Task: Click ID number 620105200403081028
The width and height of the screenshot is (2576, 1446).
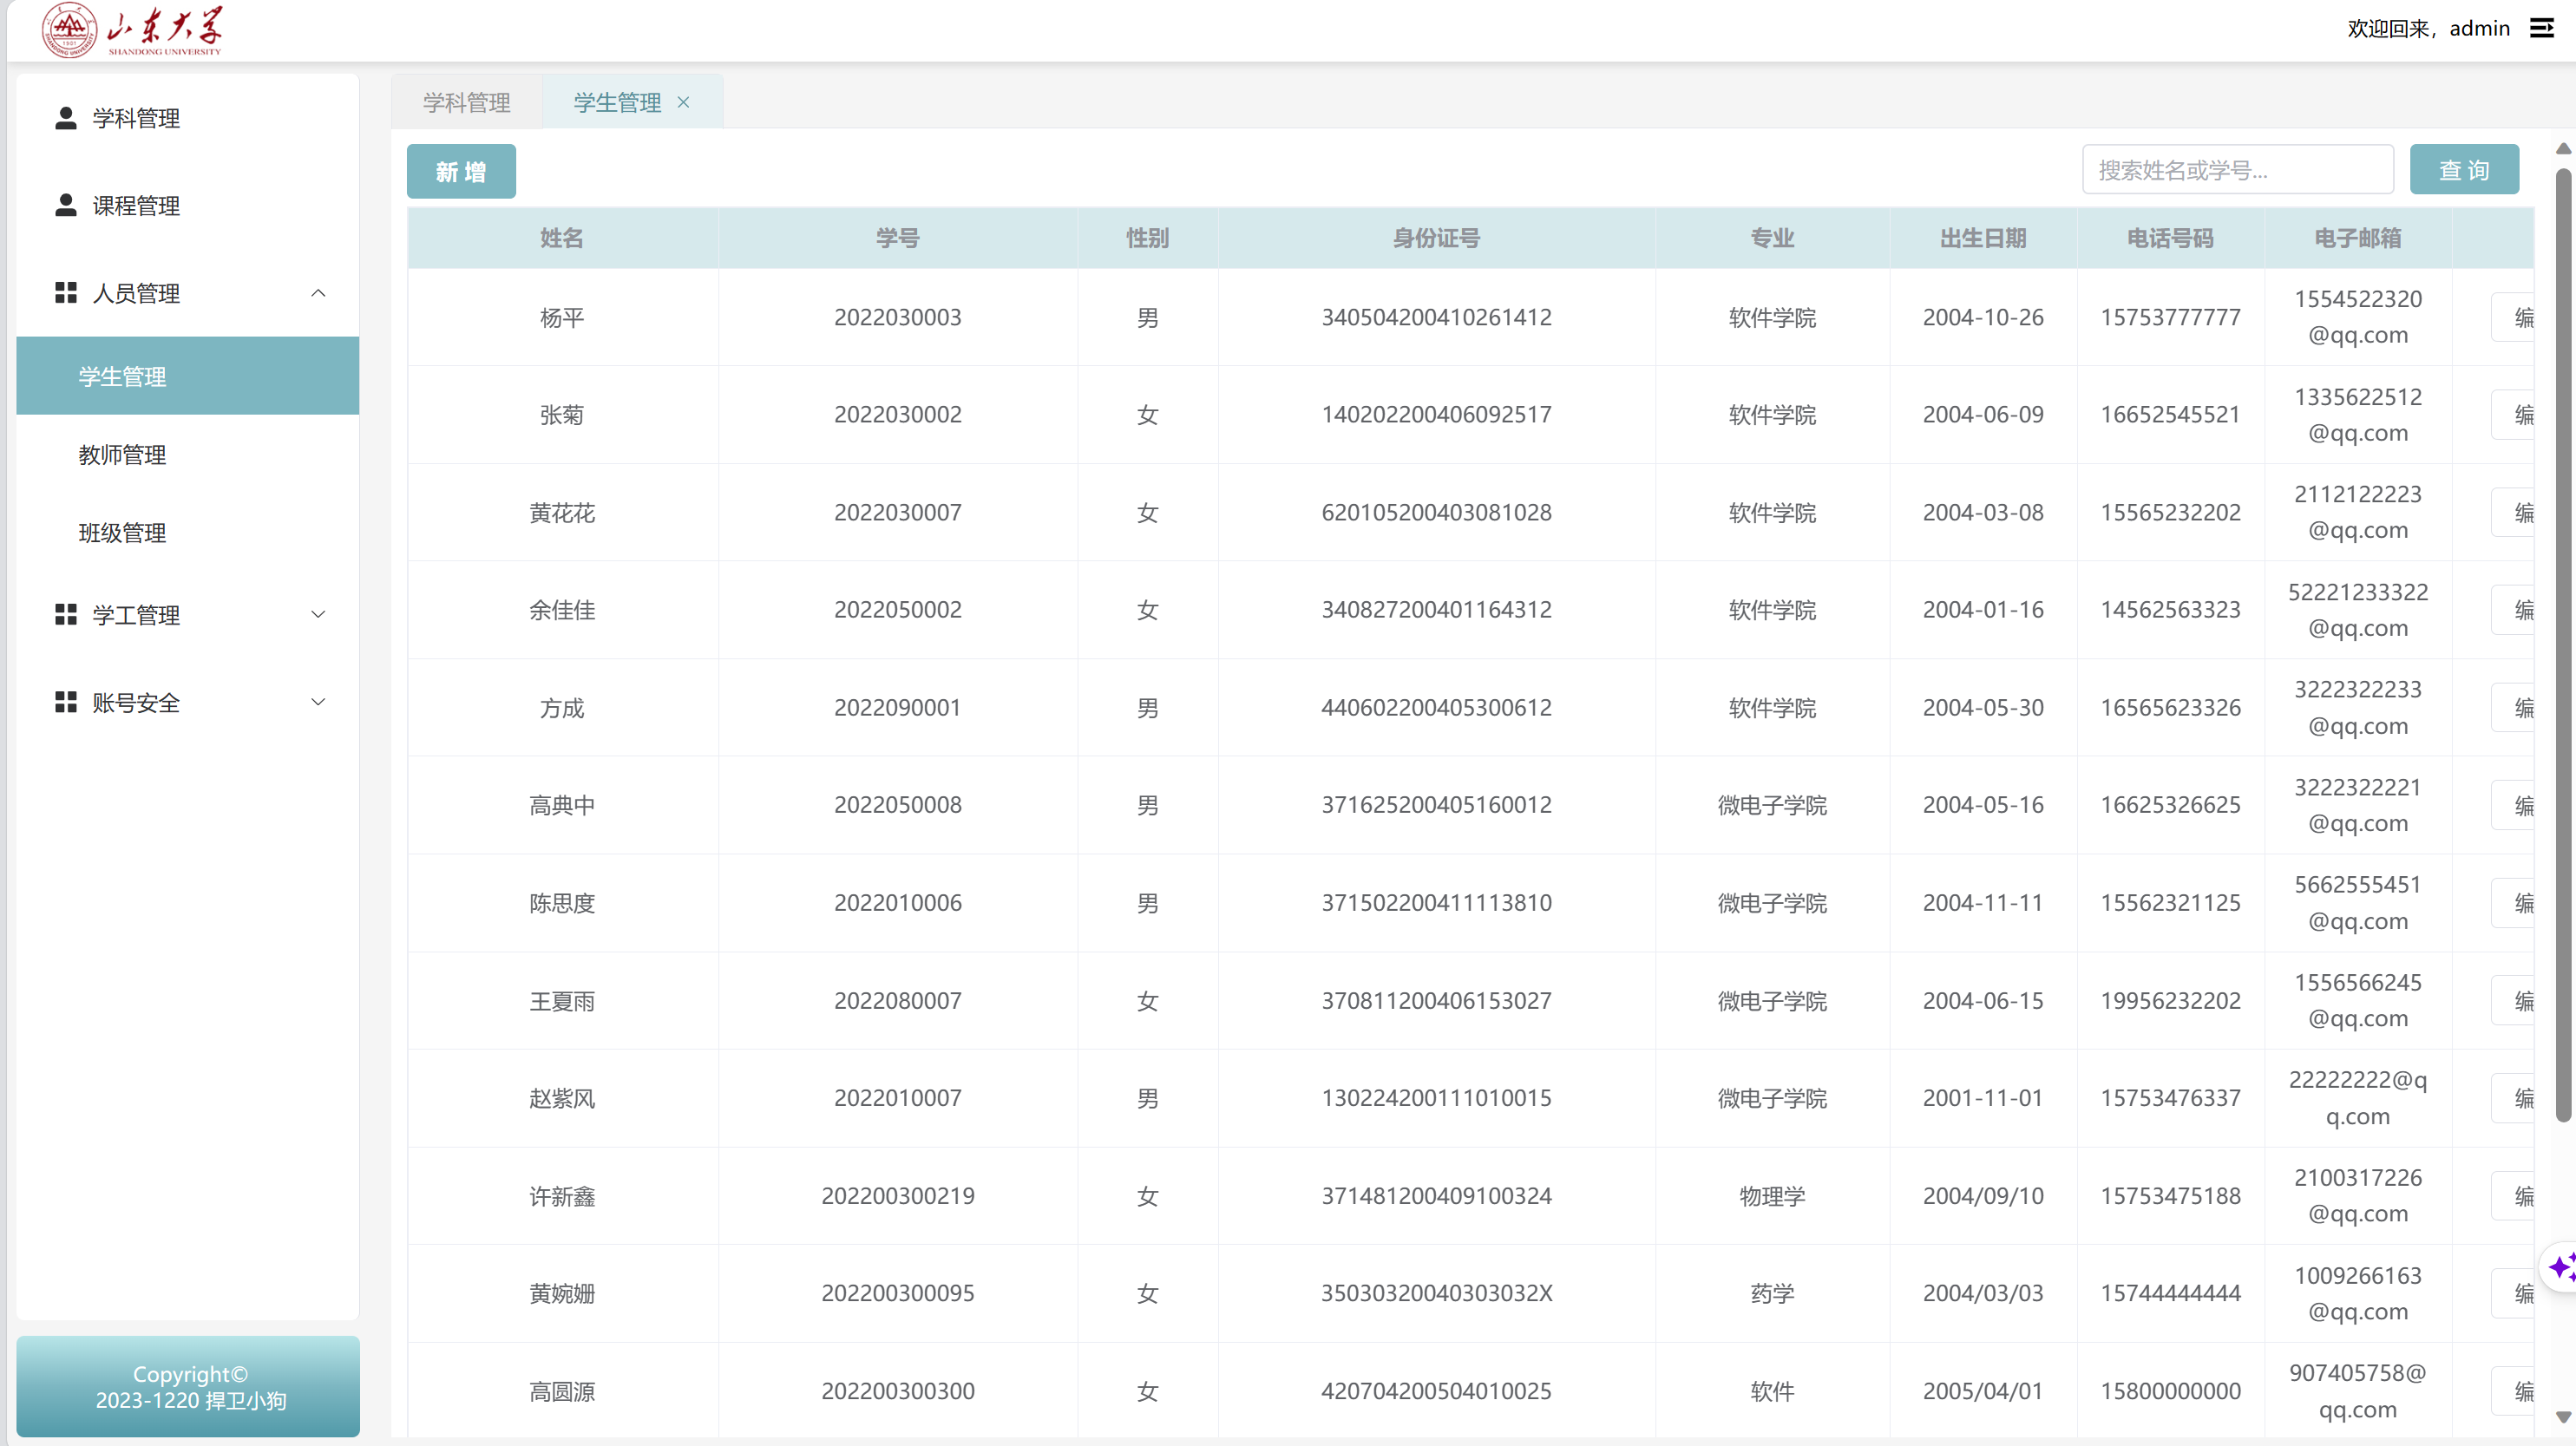Action: click(1436, 512)
